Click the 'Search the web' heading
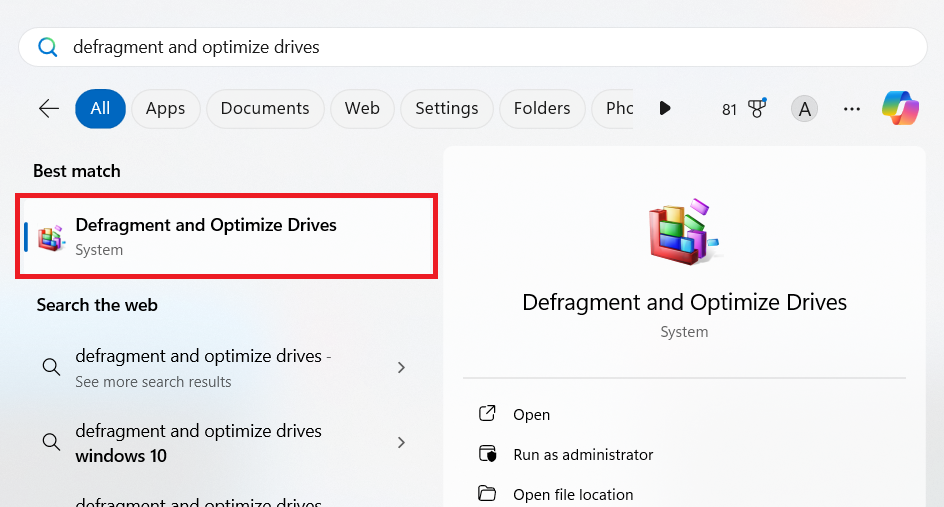Viewport: 944px width, 507px height. click(97, 305)
